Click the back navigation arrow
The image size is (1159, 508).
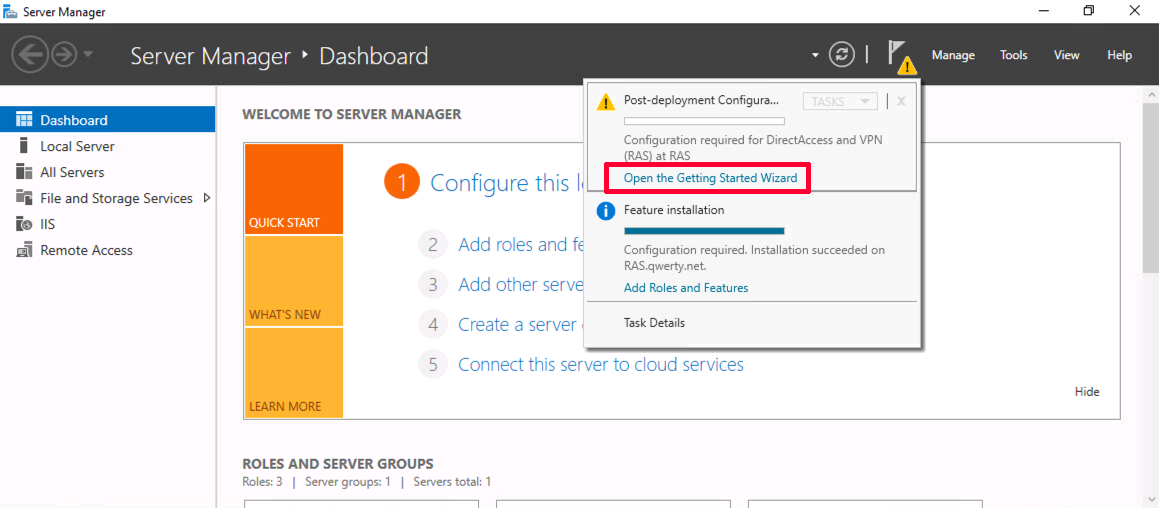[30, 55]
